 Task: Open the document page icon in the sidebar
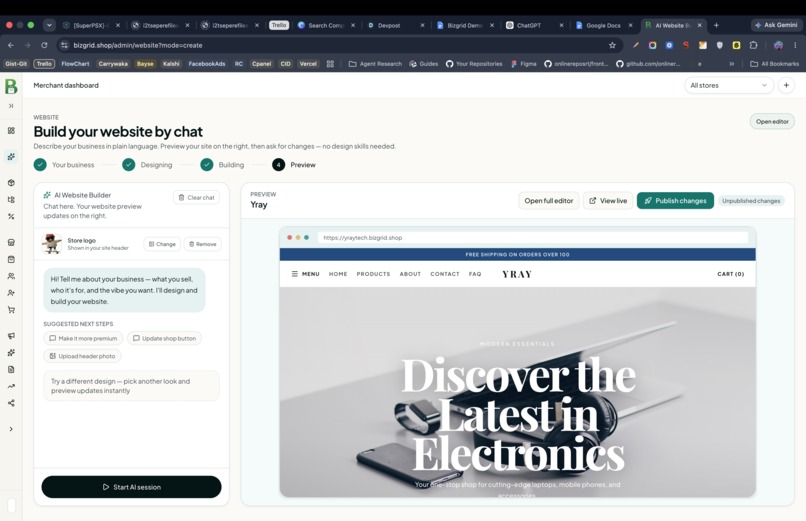click(x=11, y=369)
